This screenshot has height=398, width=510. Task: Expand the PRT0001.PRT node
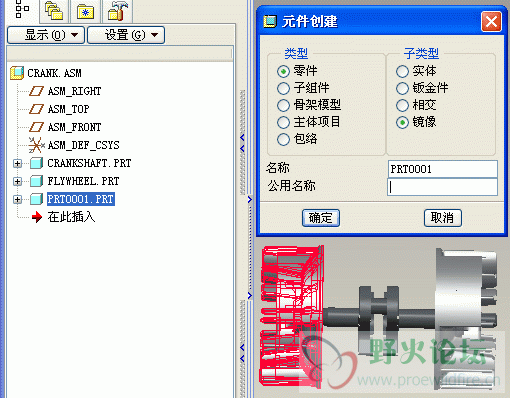(17, 199)
